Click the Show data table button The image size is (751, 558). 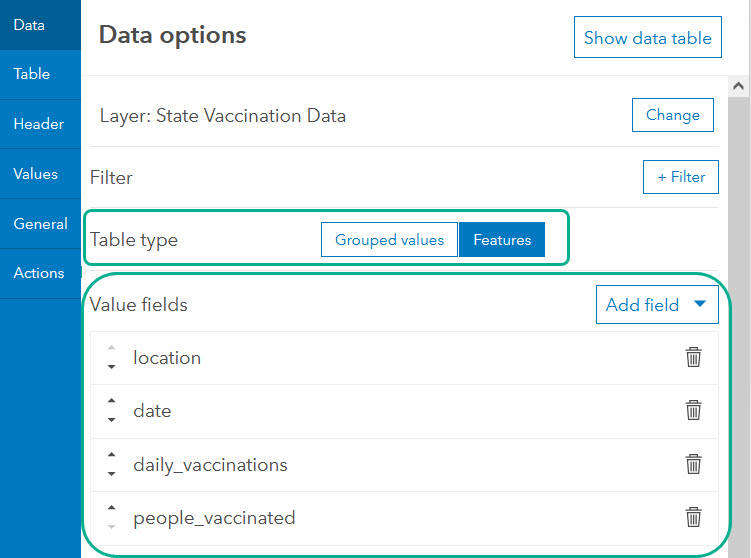(647, 38)
